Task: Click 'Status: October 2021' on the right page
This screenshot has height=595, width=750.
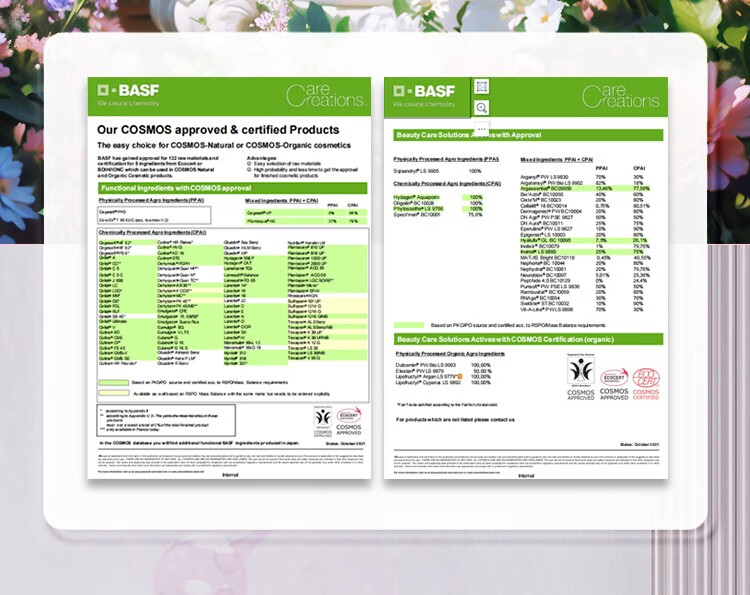Action: pyautogui.click(x=640, y=444)
